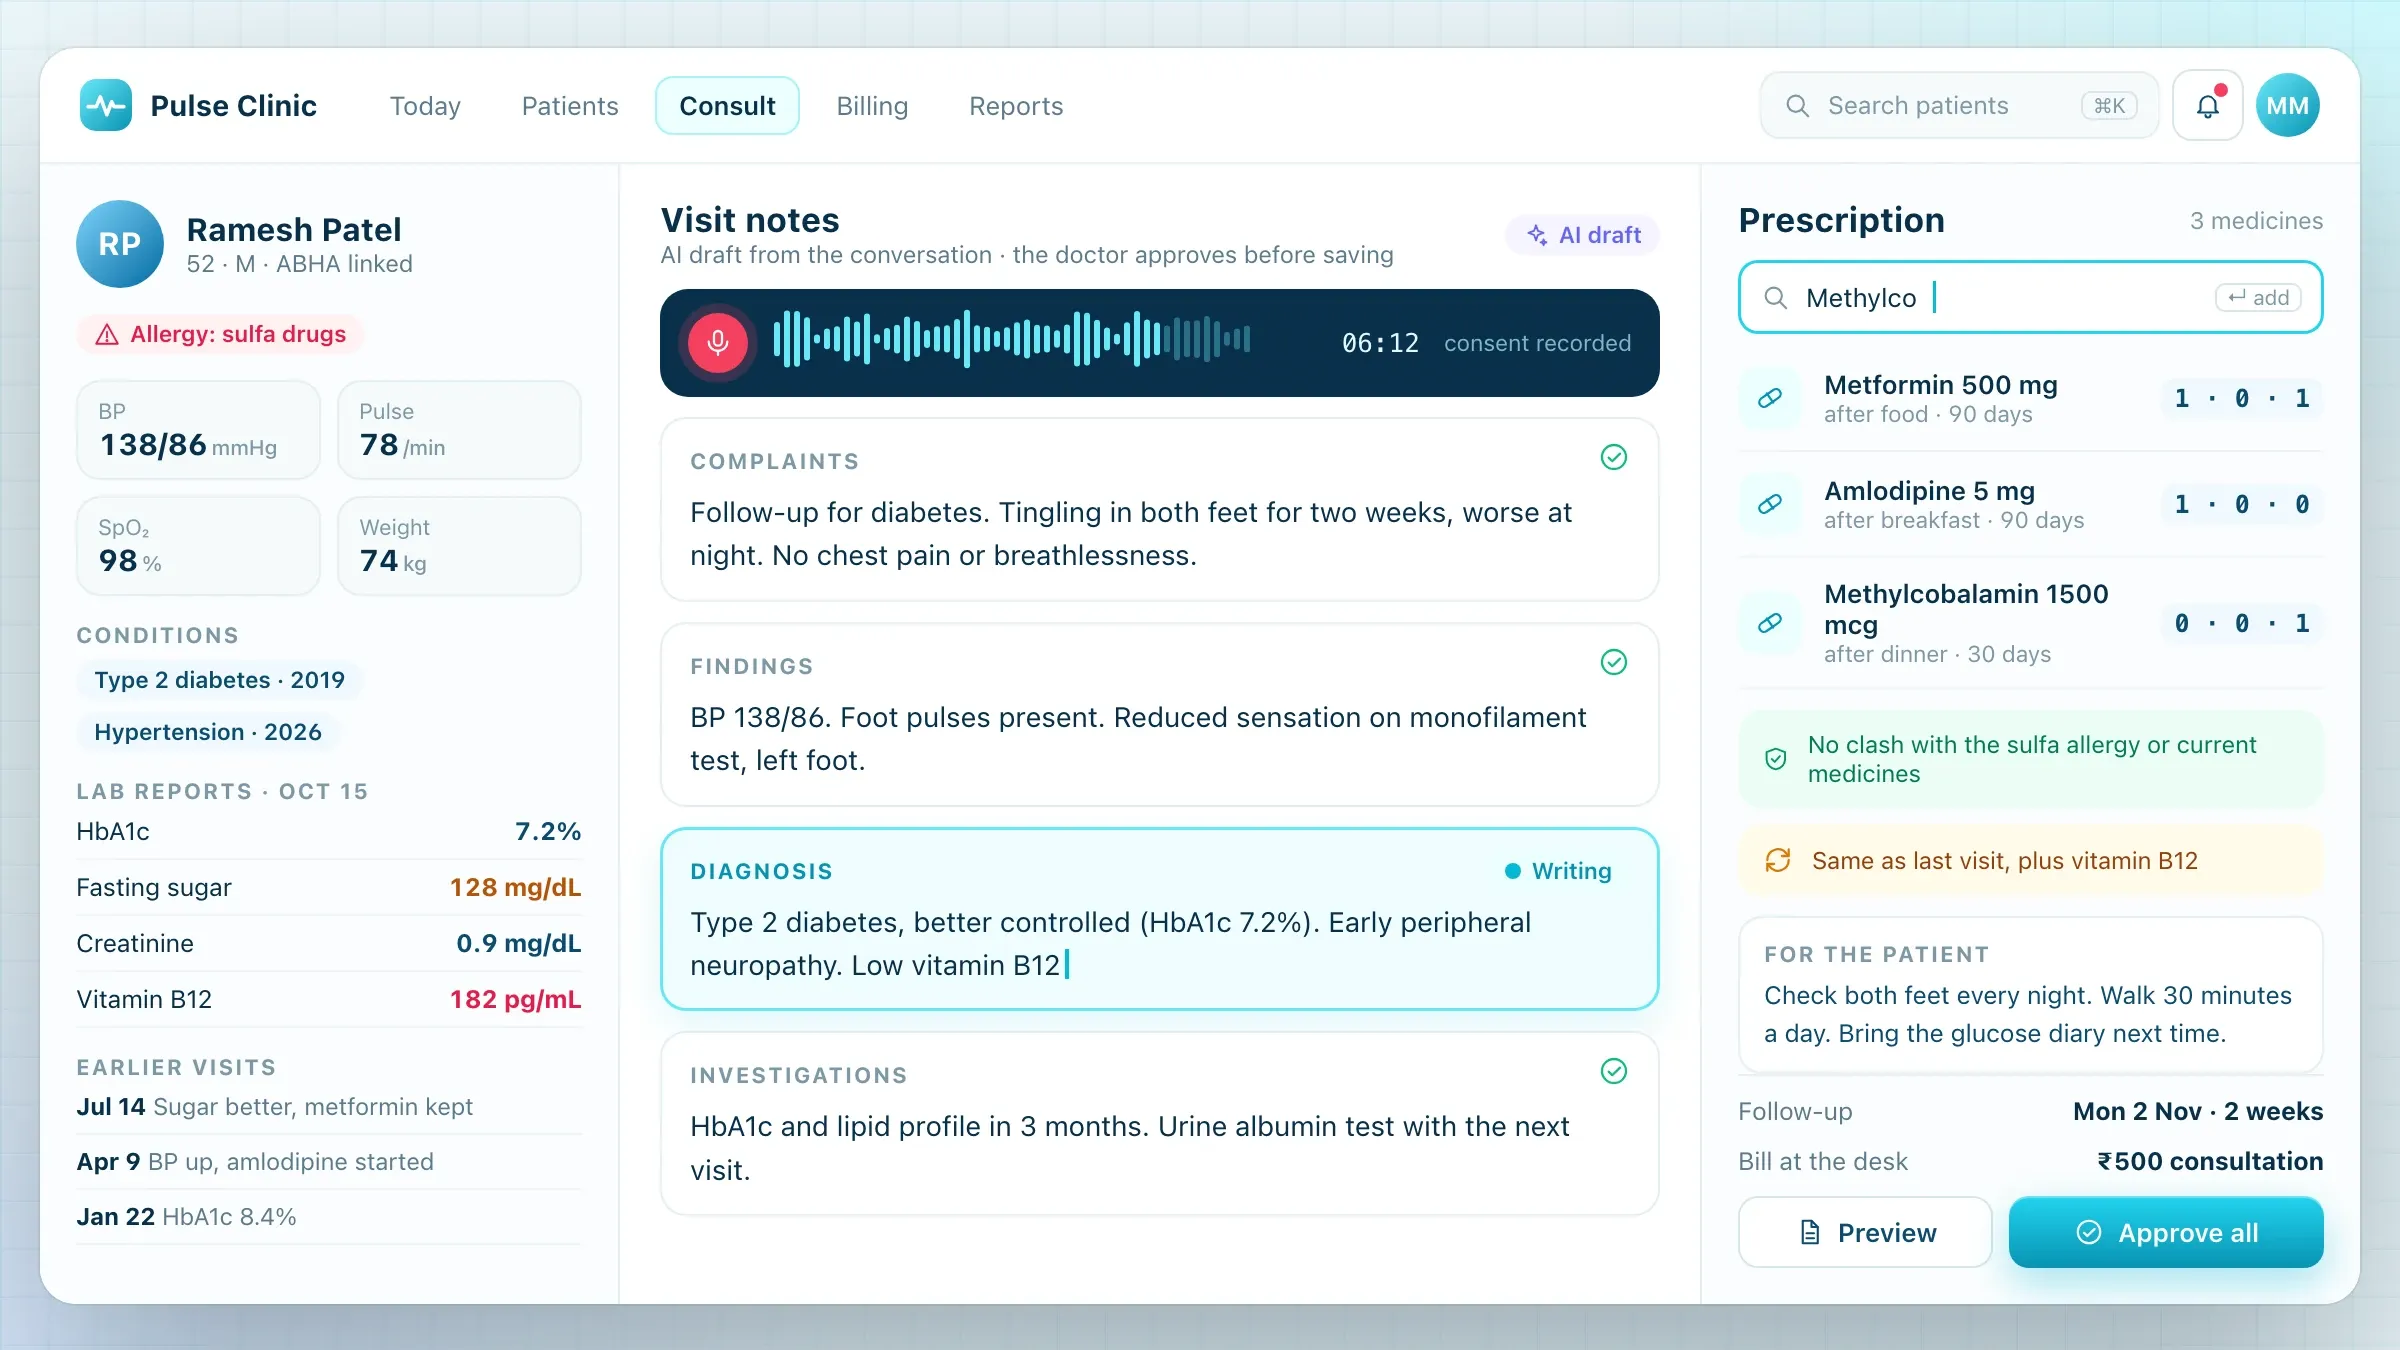Click the pill icon beside Methylcobalamin 1500 mcg
The height and width of the screenshot is (1350, 2400).
coord(1770,623)
